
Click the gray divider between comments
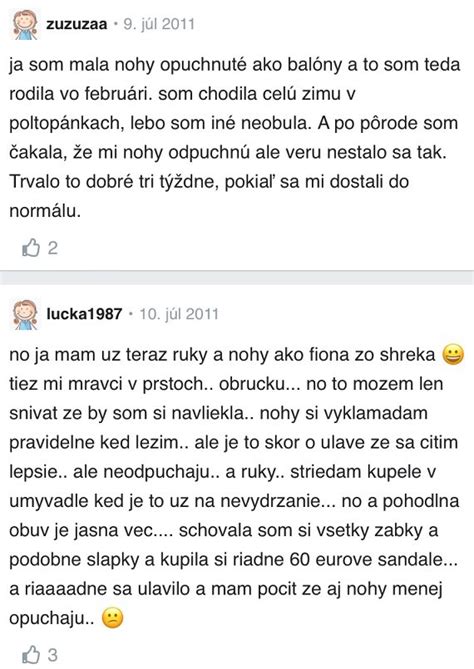pyautogui.click(x=237, y=277)
